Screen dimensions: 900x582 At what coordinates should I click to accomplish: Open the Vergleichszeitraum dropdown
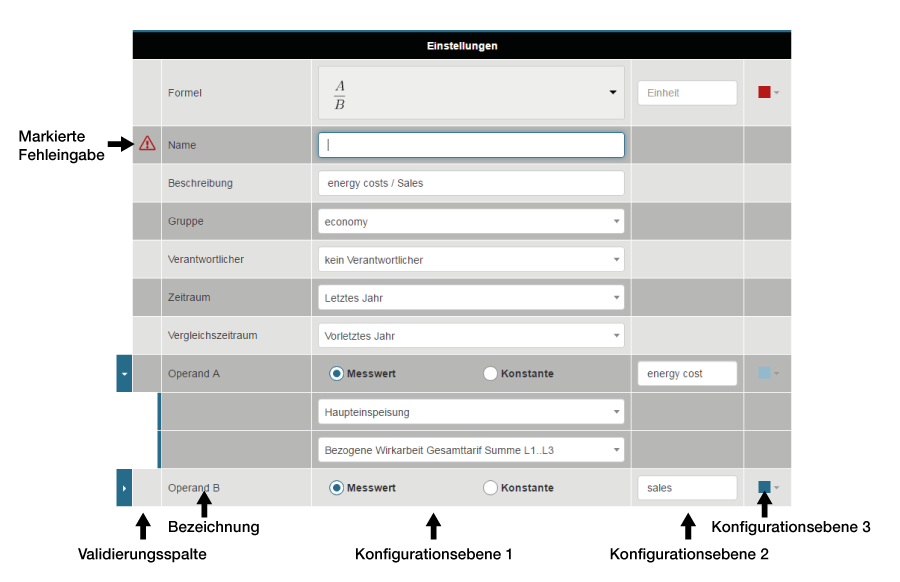pos(471,335)
